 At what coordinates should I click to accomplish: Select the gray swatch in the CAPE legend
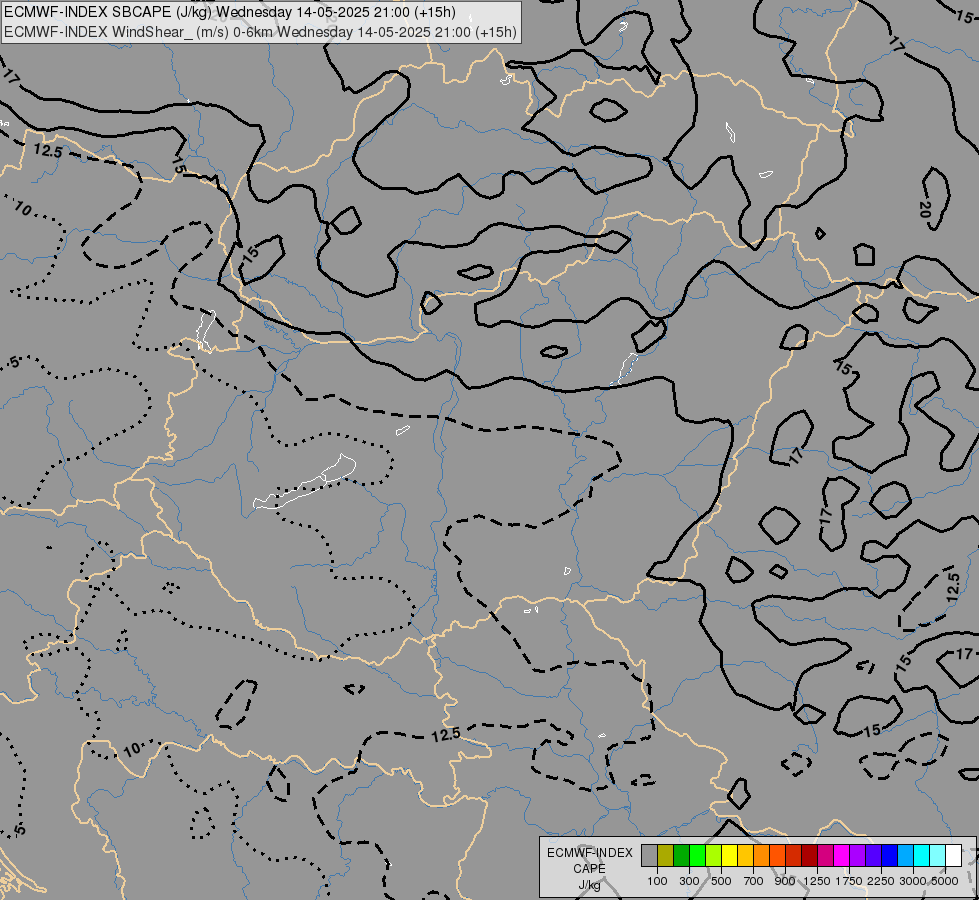649,856
